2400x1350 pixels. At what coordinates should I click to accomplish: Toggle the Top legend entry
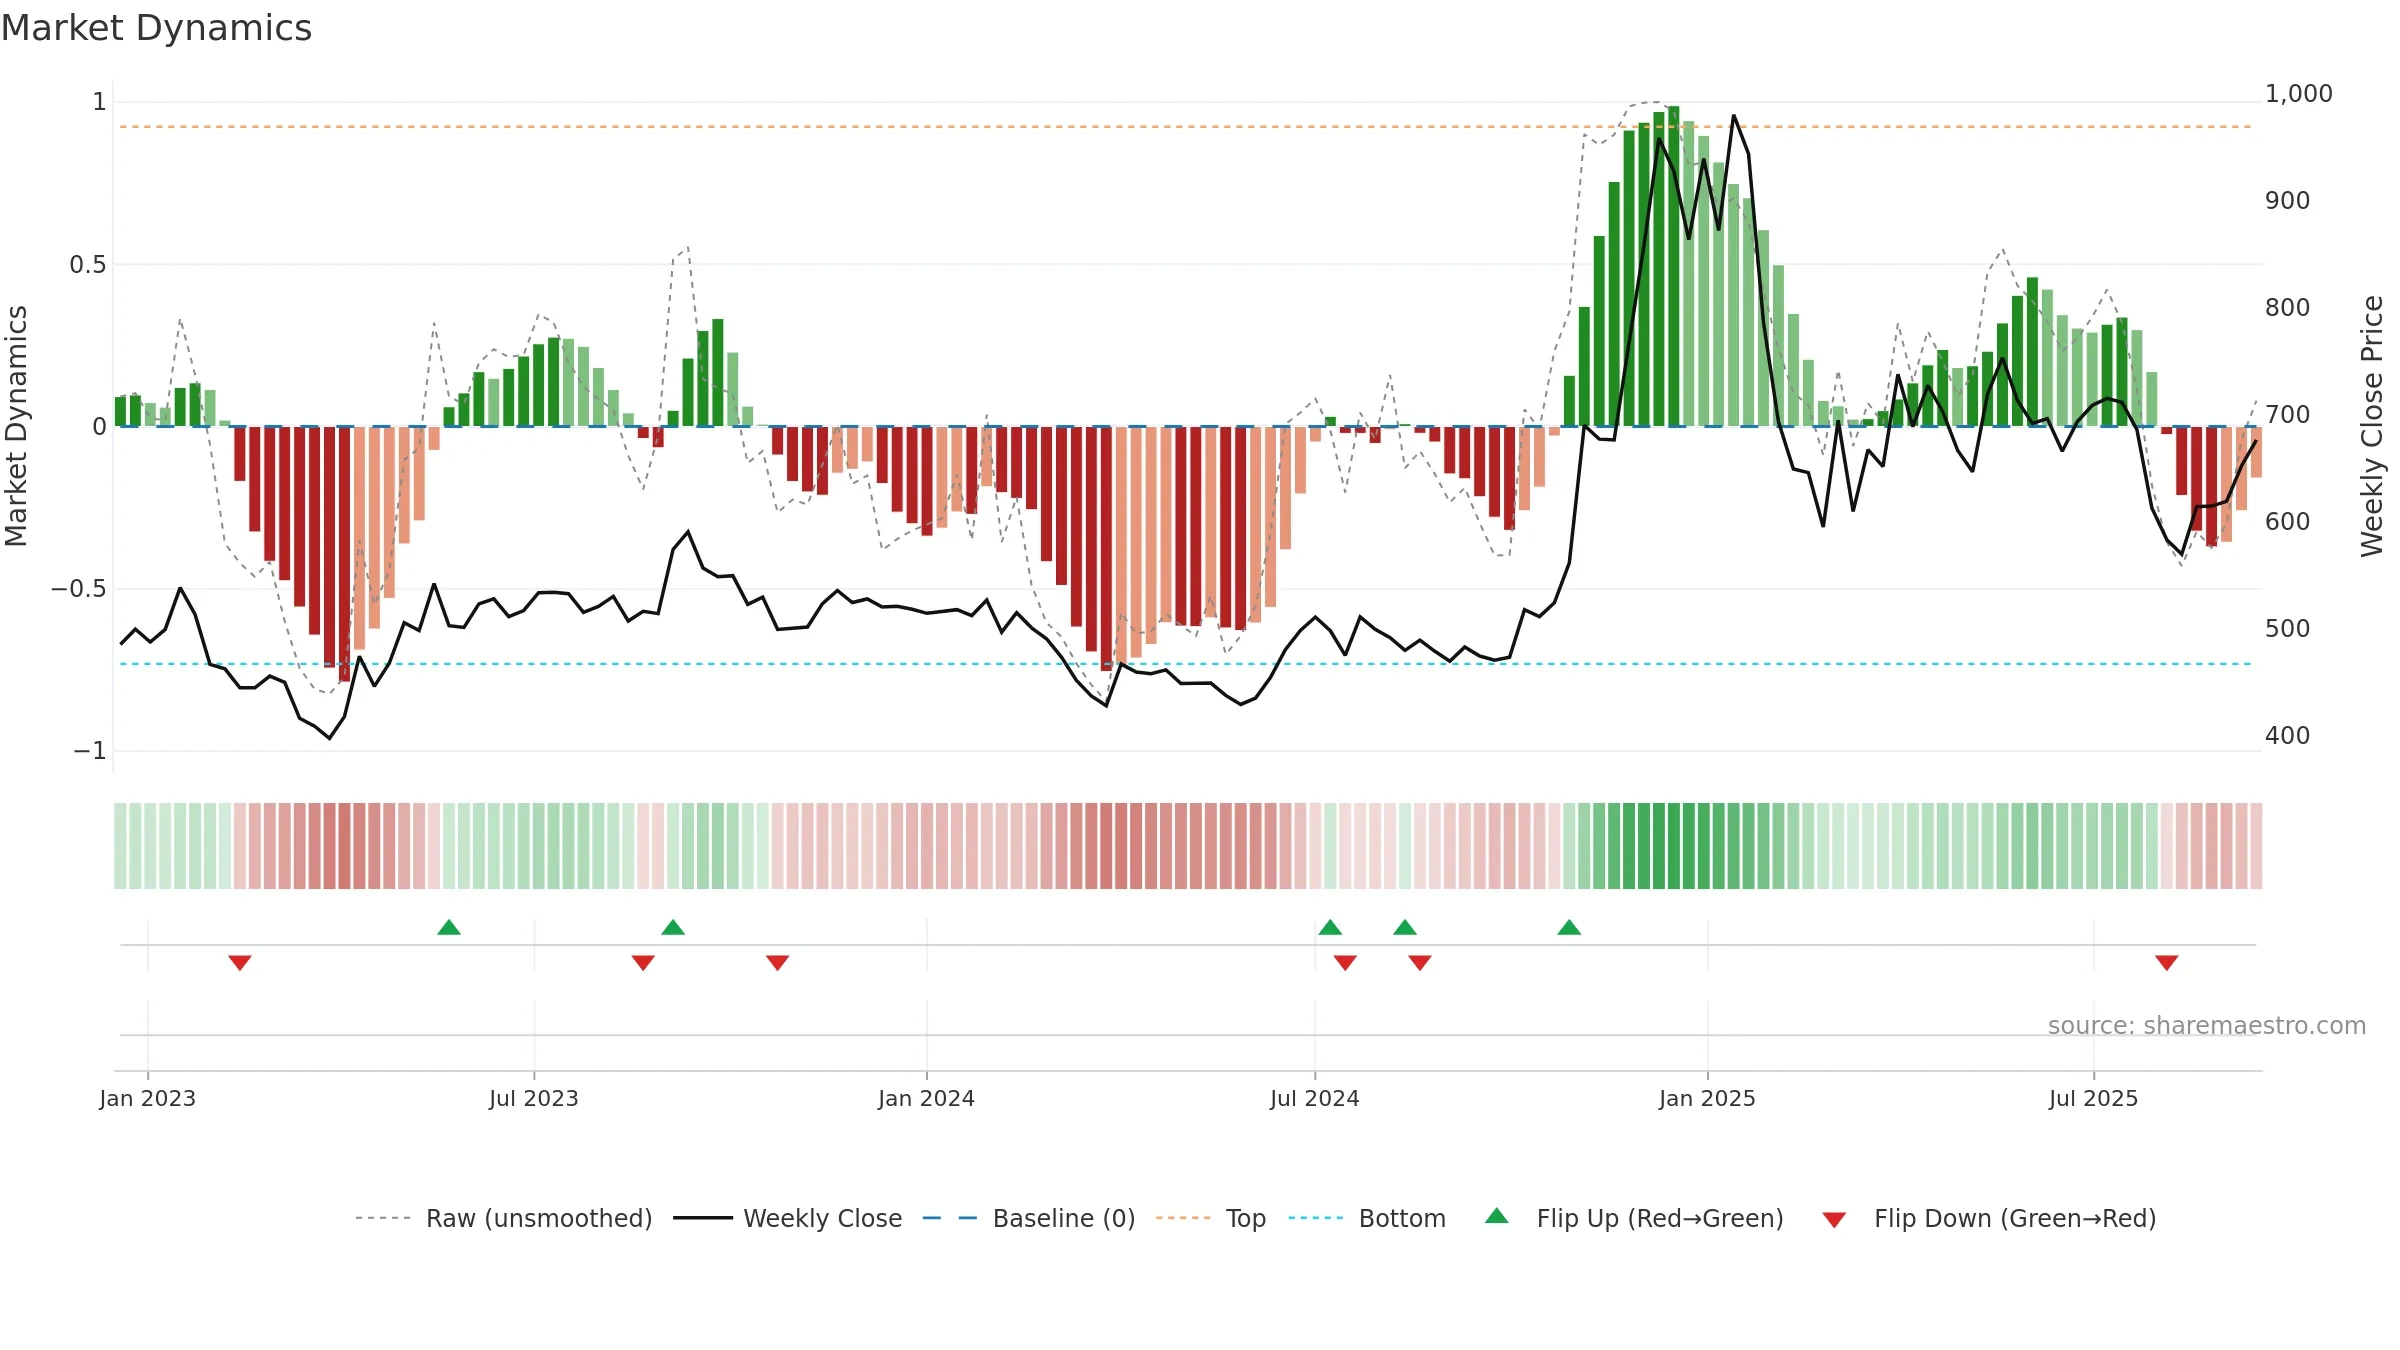[x=1211, y=1218]
